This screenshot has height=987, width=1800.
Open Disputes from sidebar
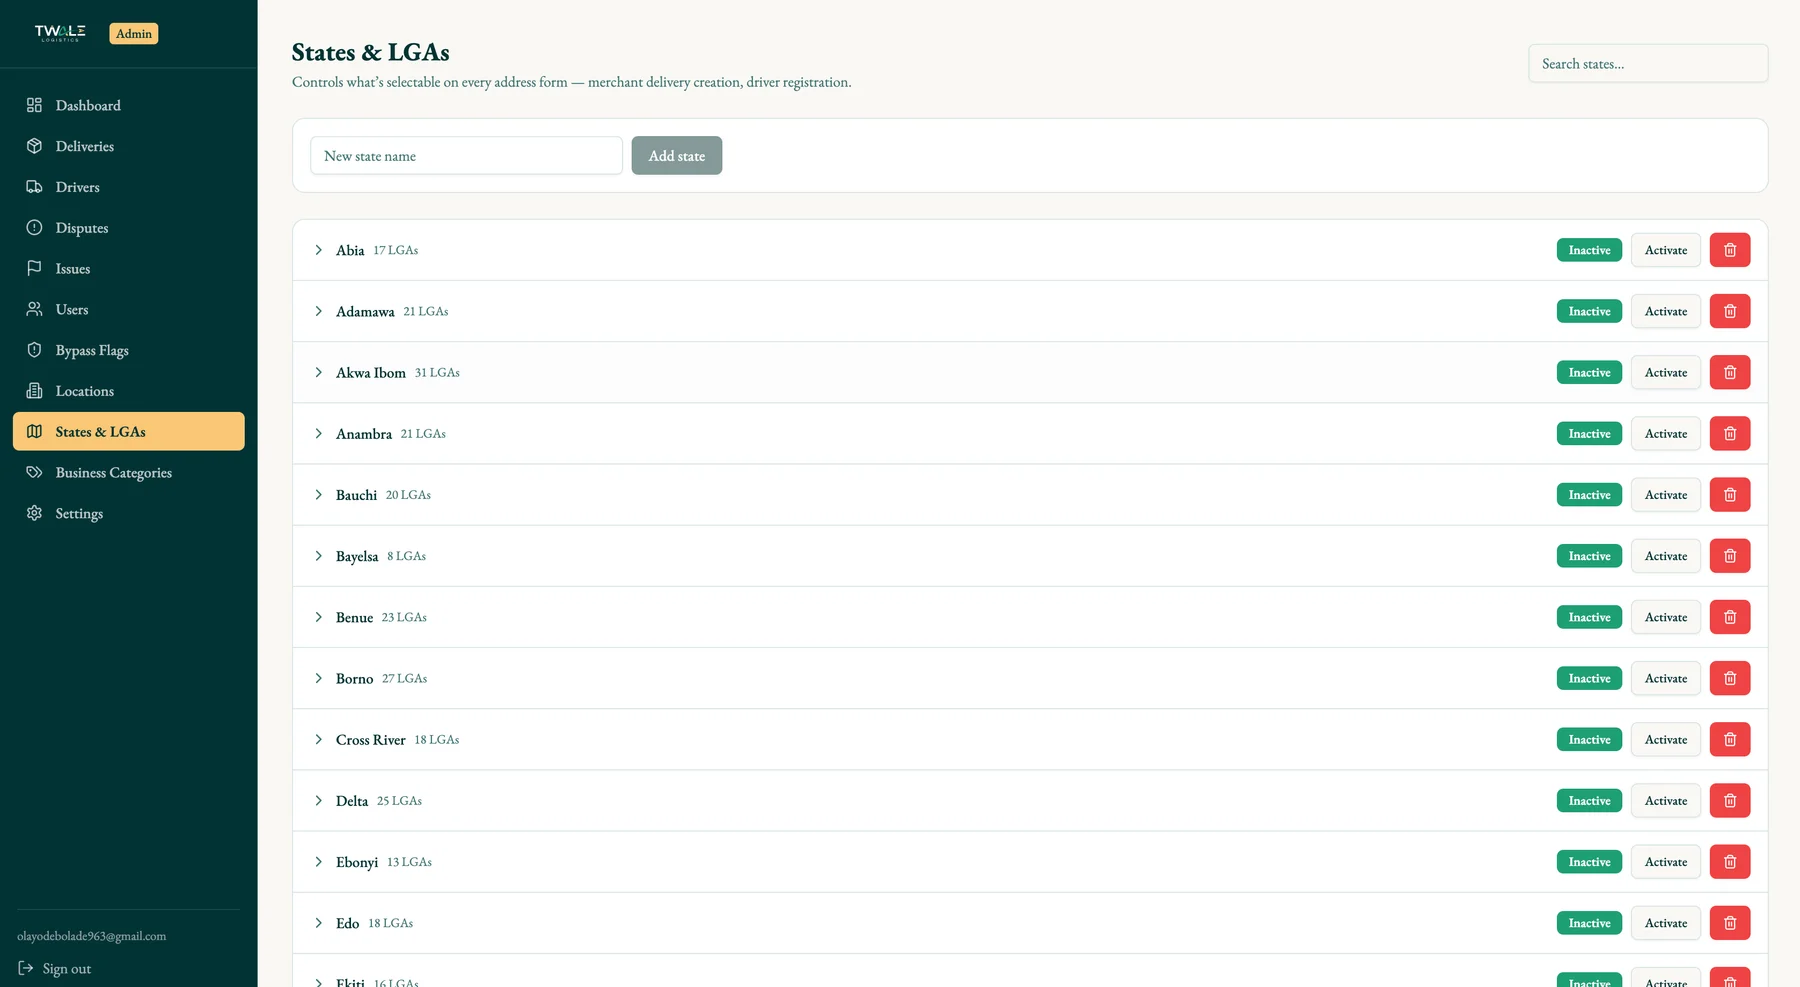point(128,228)
